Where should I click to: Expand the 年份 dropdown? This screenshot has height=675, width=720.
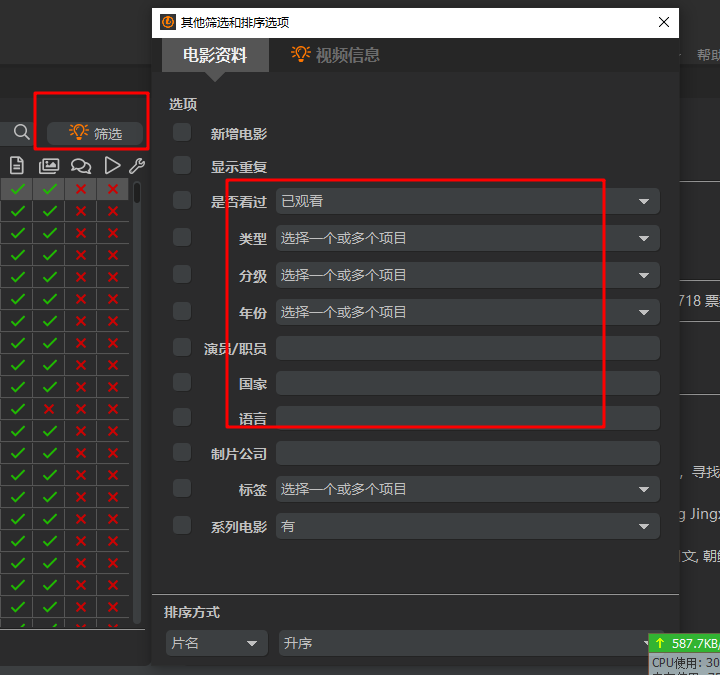[x=467, y=312]
